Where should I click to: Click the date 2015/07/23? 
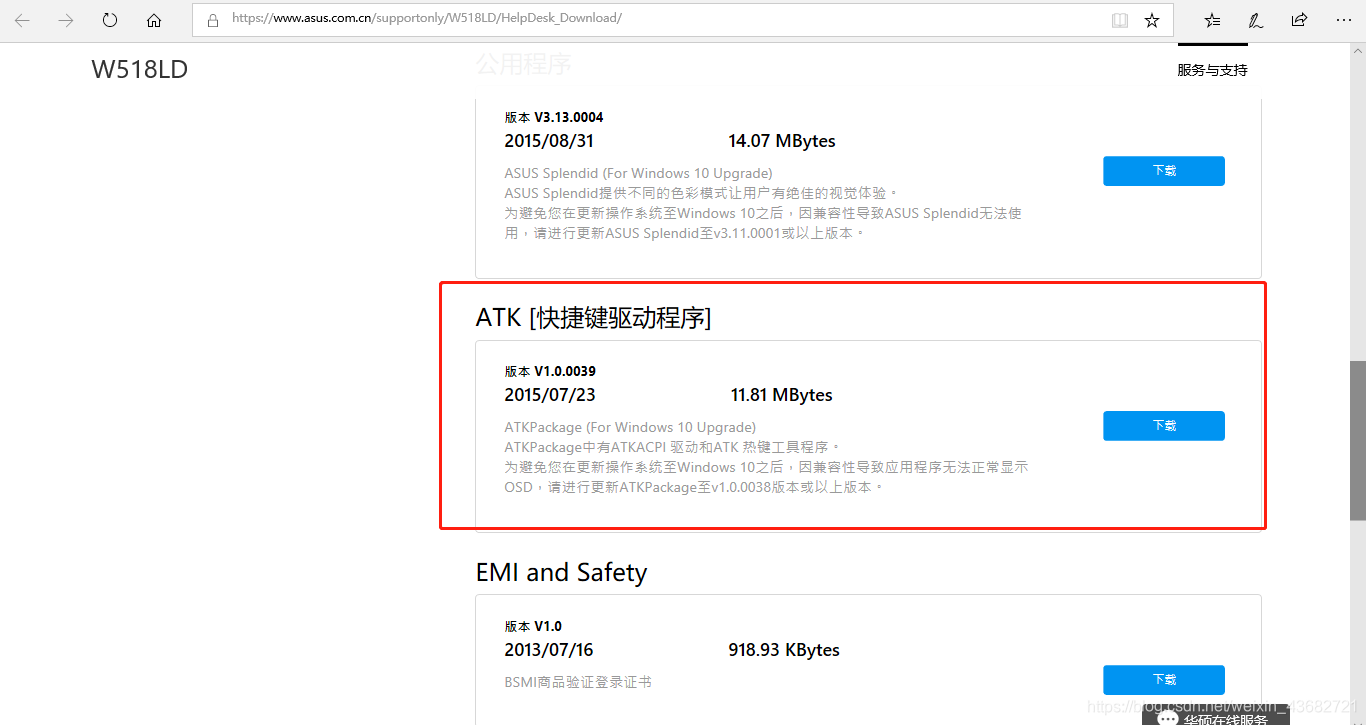(x=550, y=395)
